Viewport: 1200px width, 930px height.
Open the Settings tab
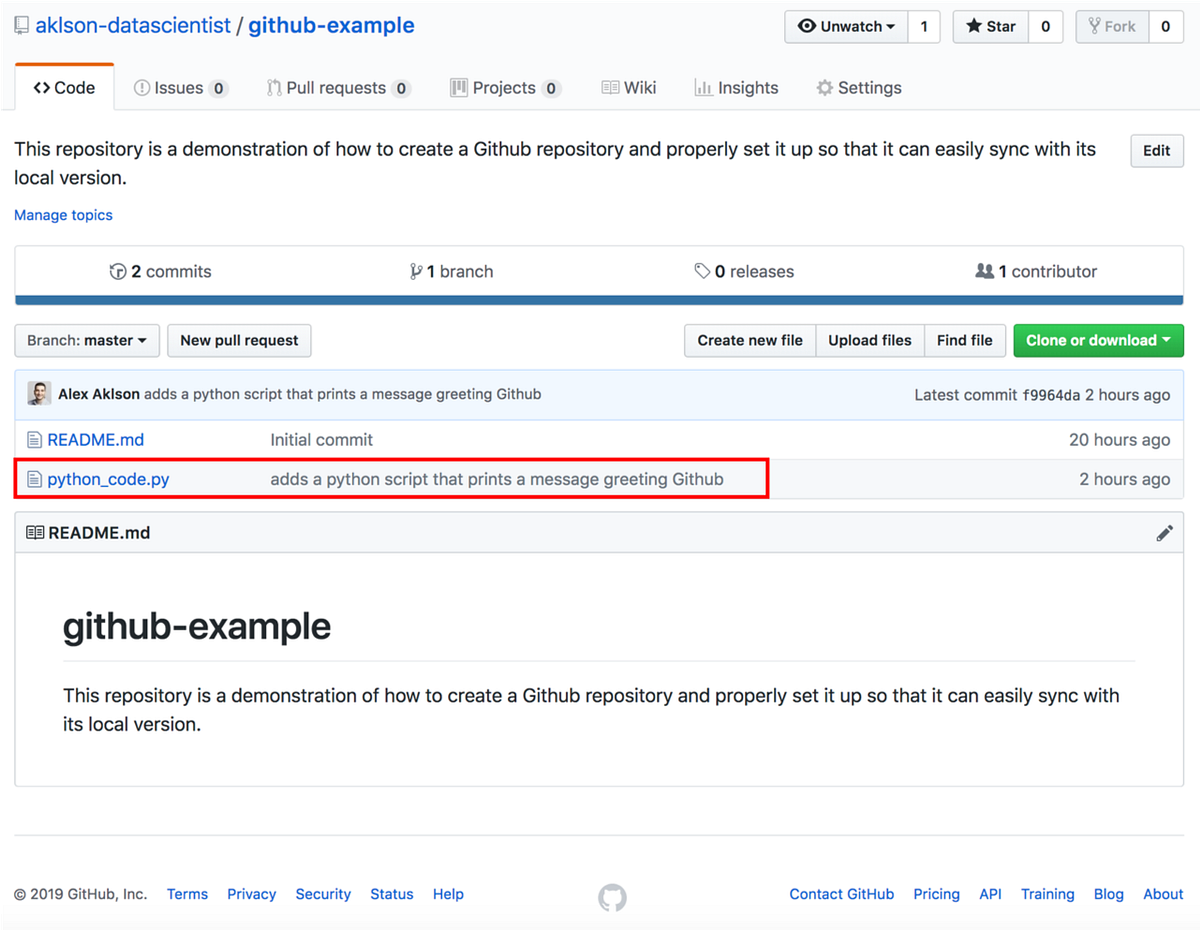pos(858,88)
